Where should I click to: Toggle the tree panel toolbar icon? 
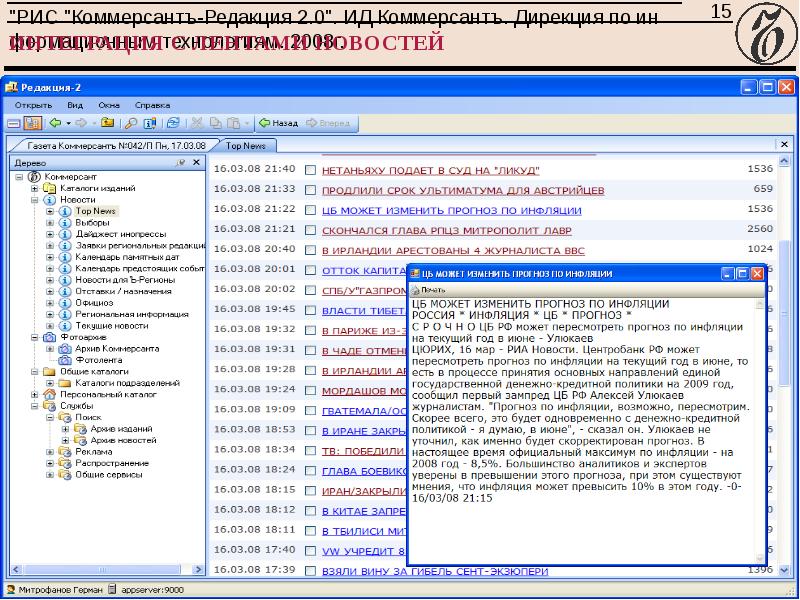[32, 123]
